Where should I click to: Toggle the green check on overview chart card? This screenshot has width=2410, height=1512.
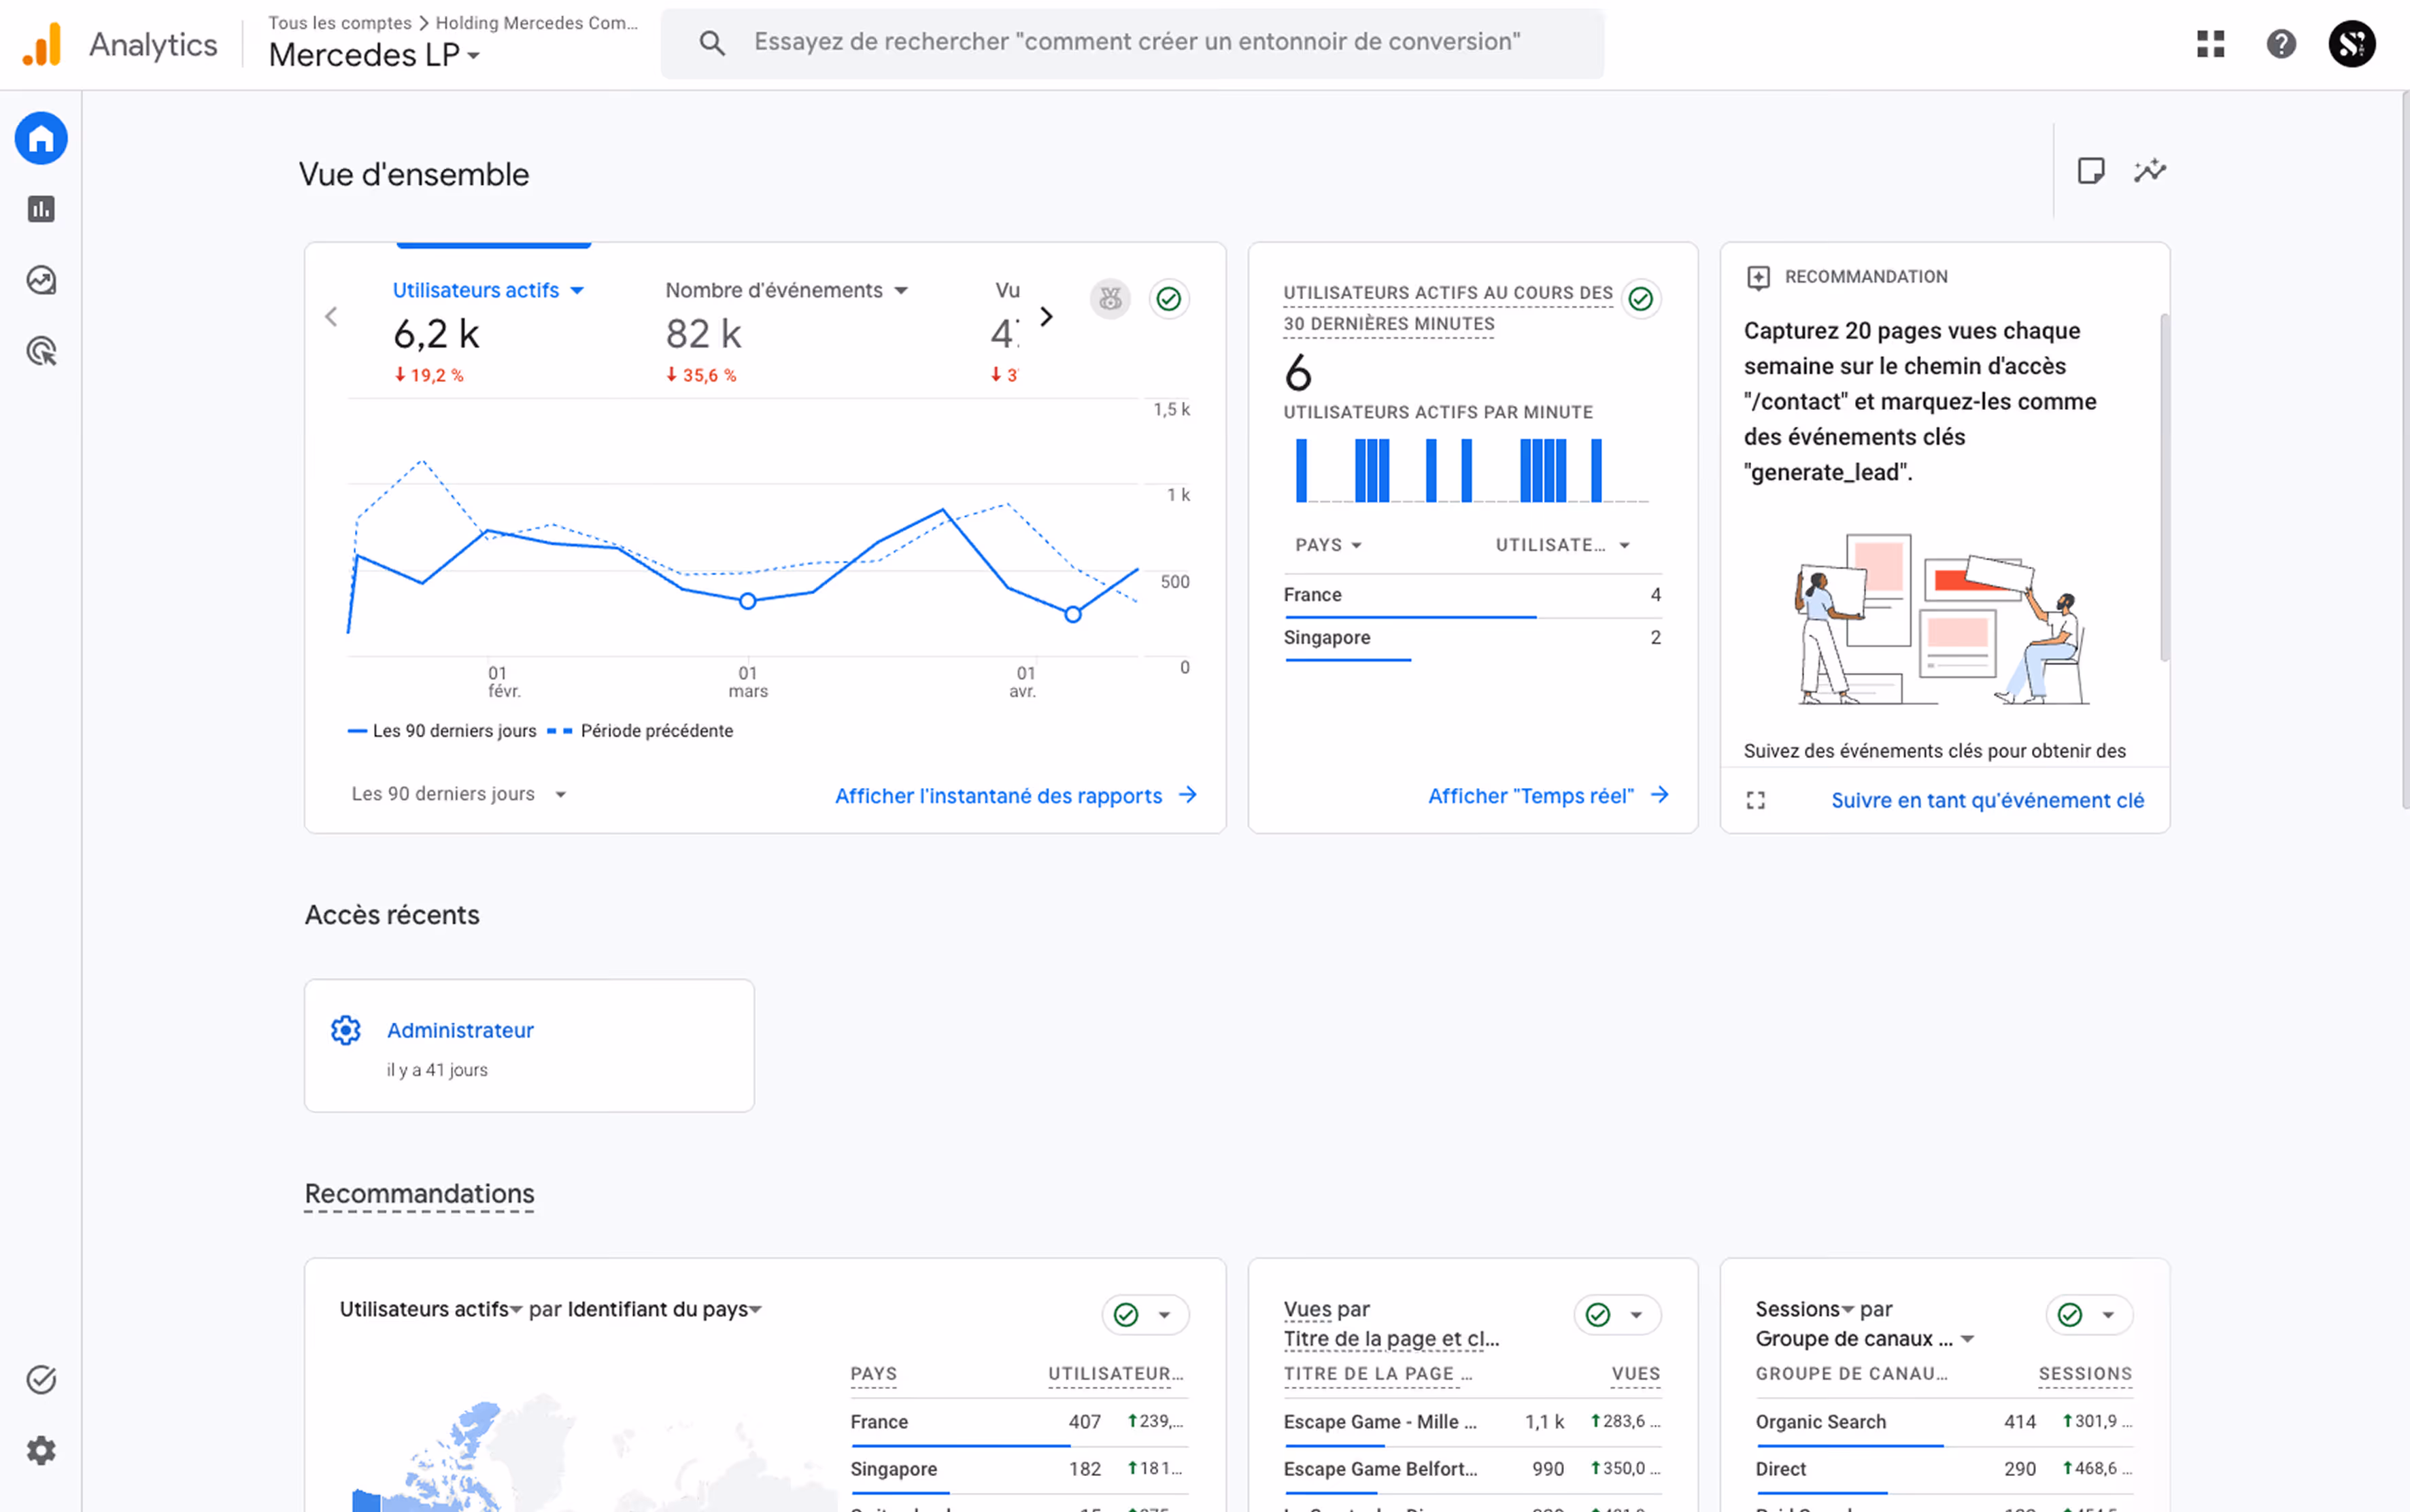point(1168,299)
